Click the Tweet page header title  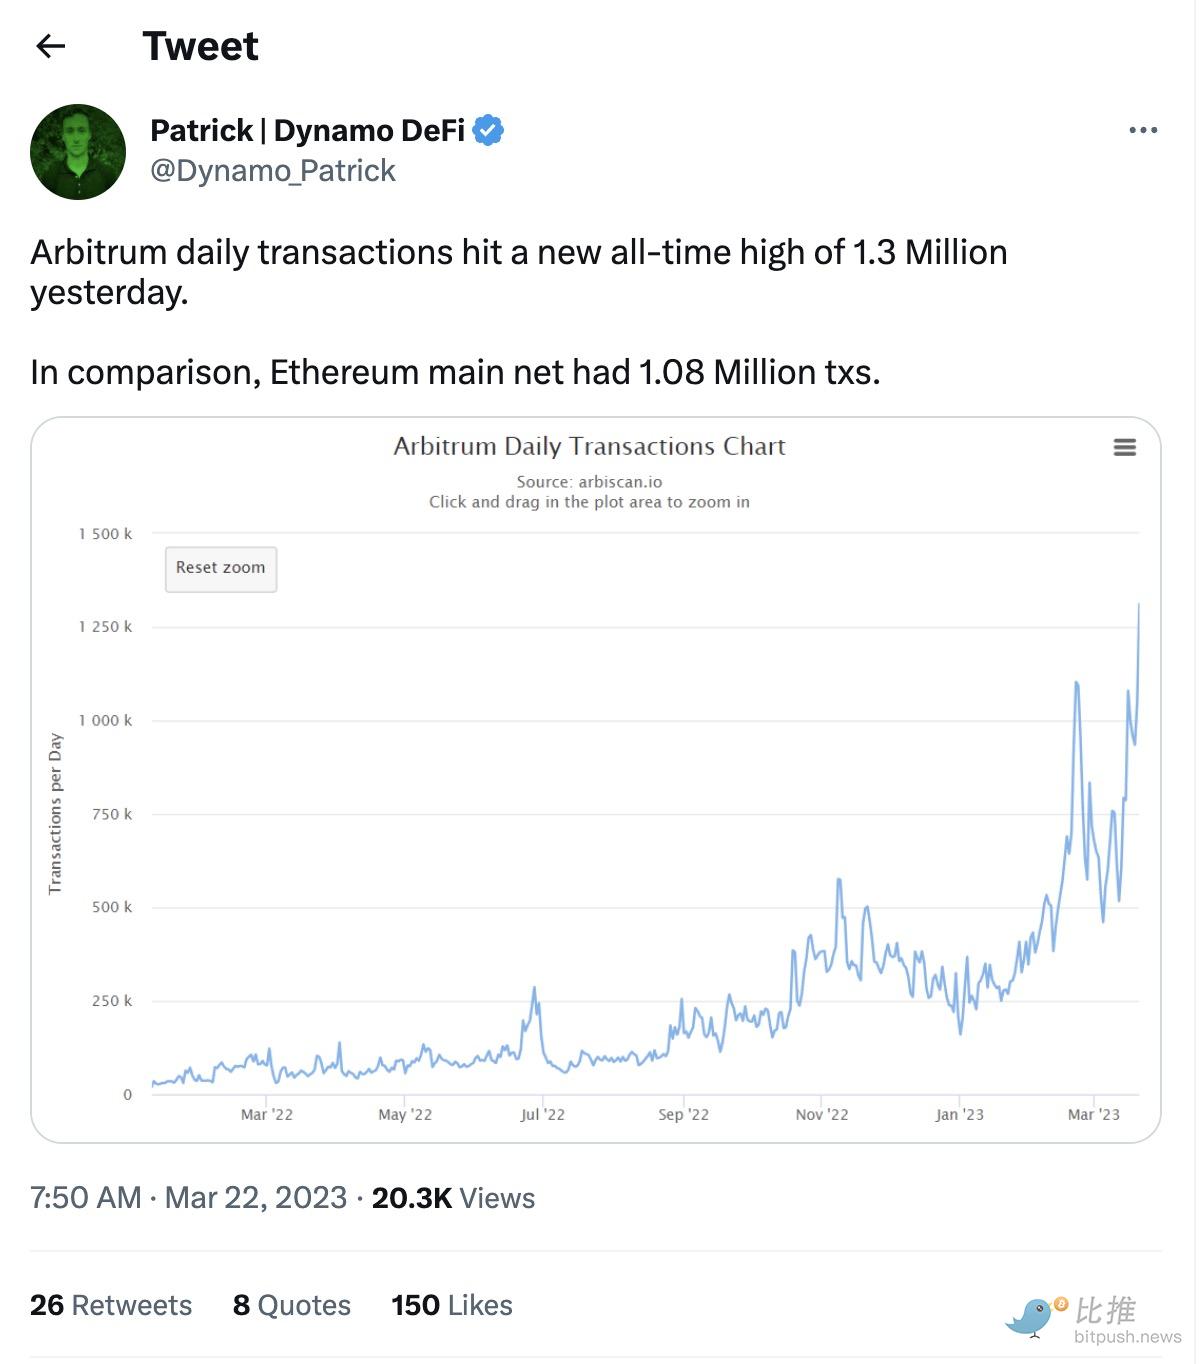click(x=200, y=46)
